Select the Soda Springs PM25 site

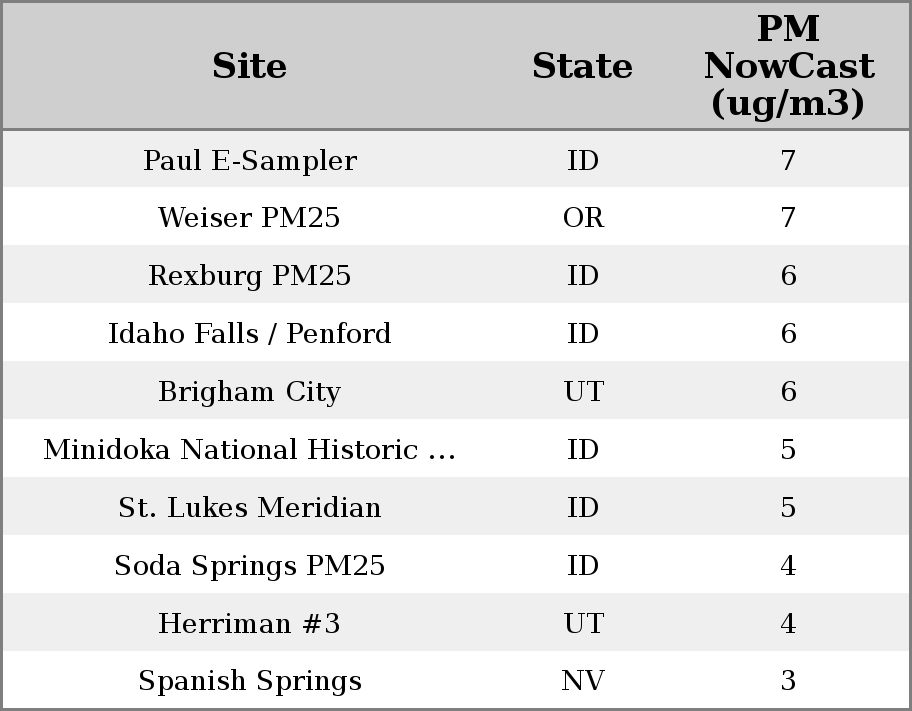coord(249,566)
